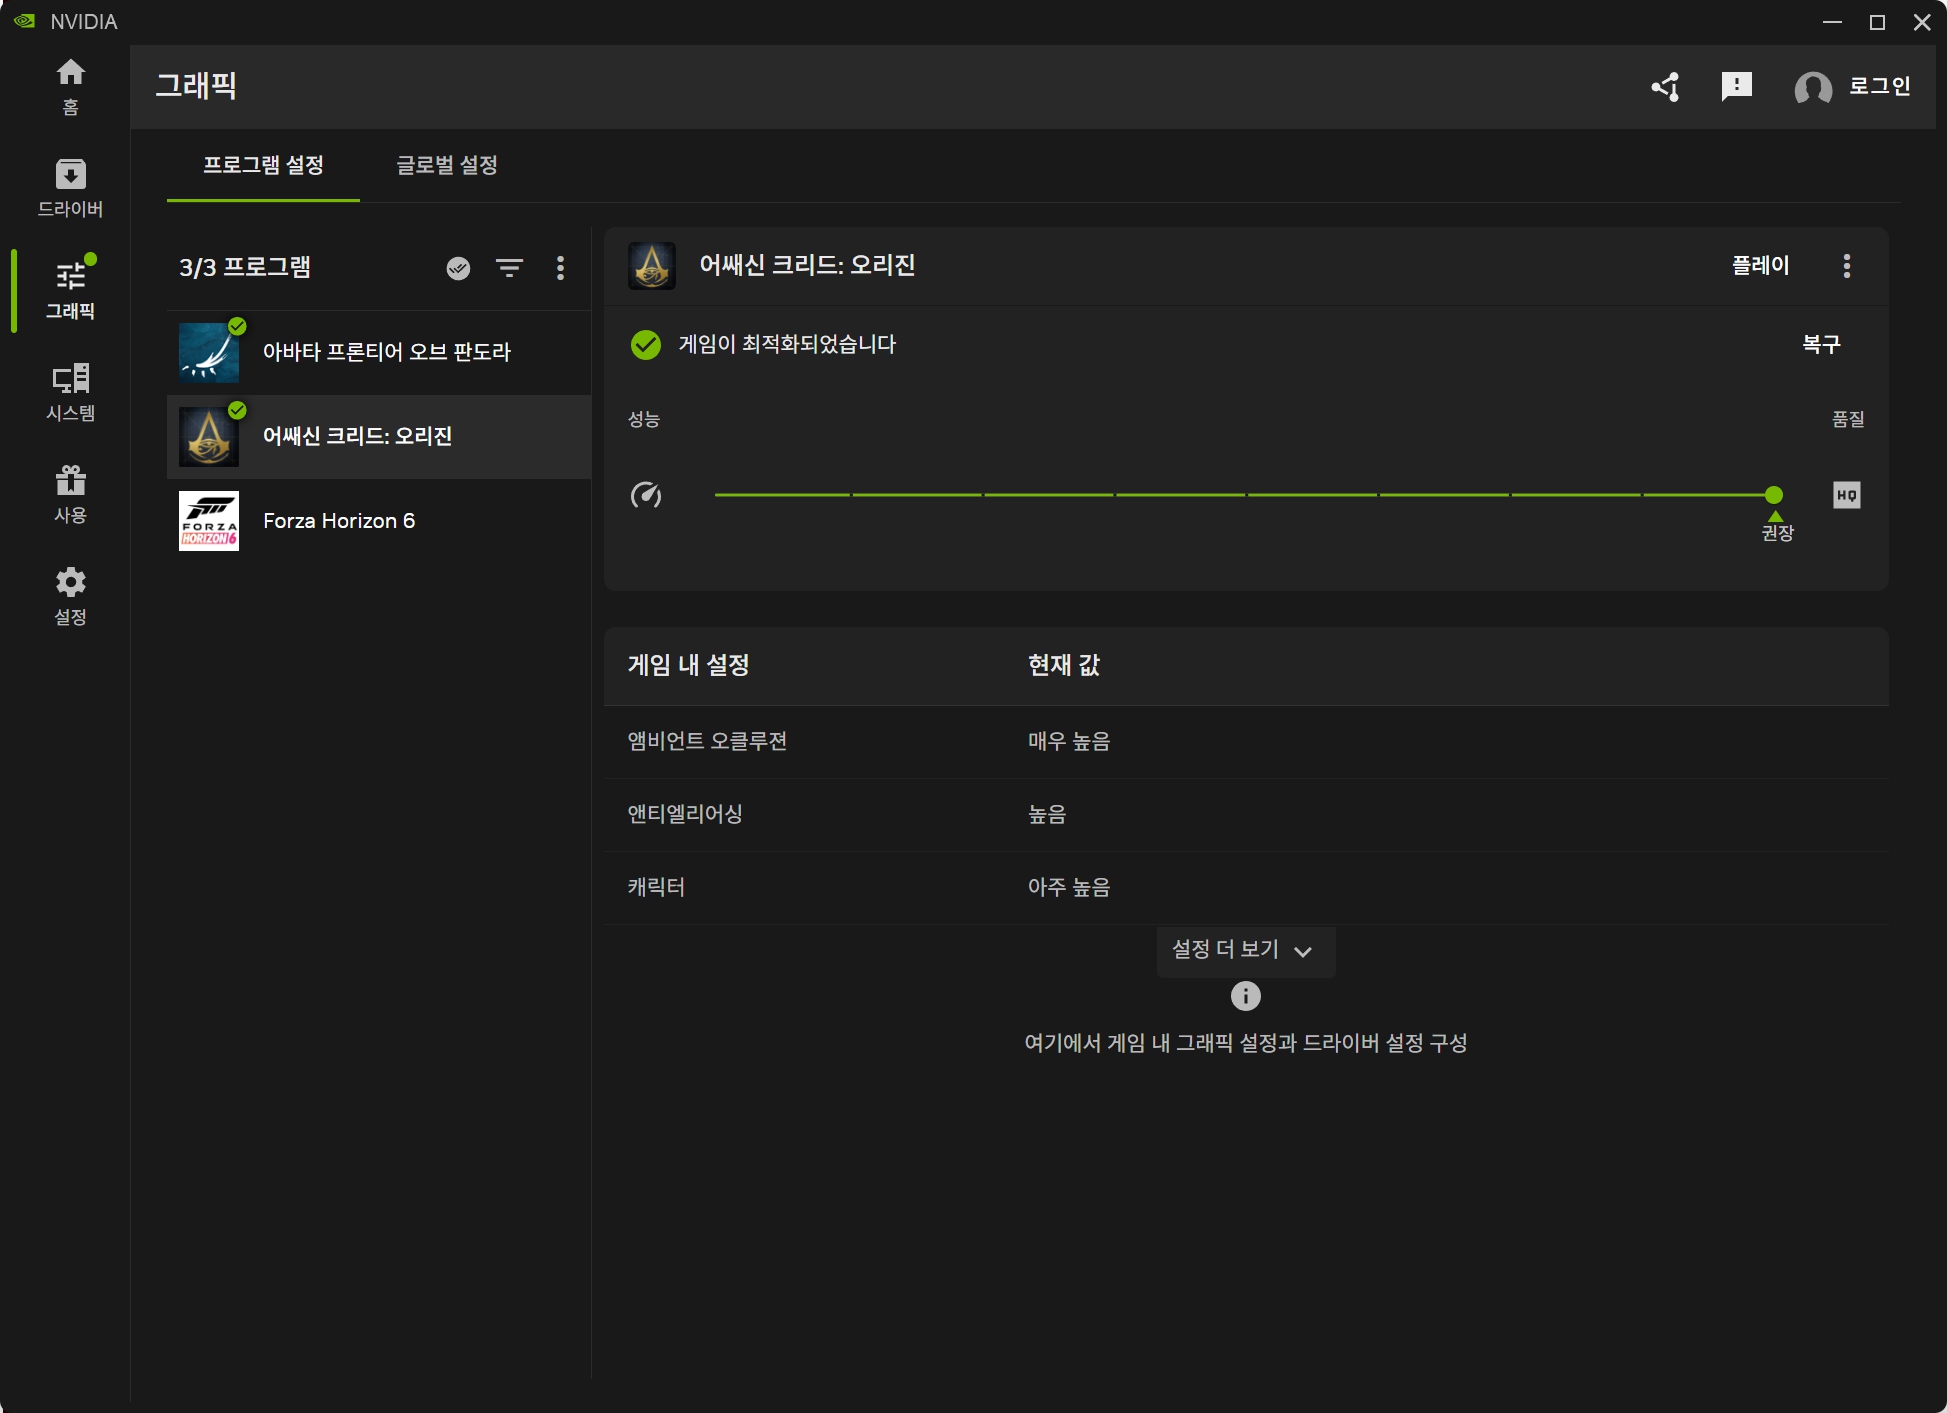
Task: Select 어쌔신 크리드: 오리진 in list
Action: point(379,437)
